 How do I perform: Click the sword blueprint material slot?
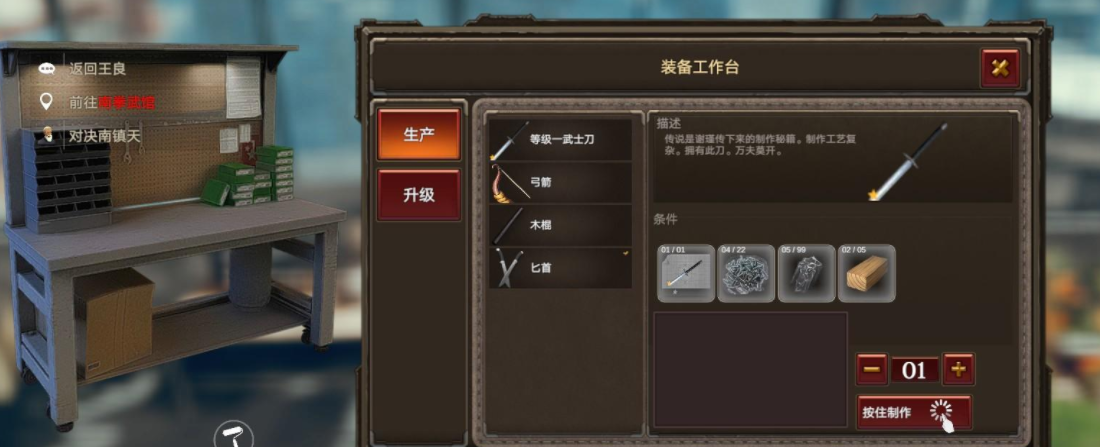685,273
